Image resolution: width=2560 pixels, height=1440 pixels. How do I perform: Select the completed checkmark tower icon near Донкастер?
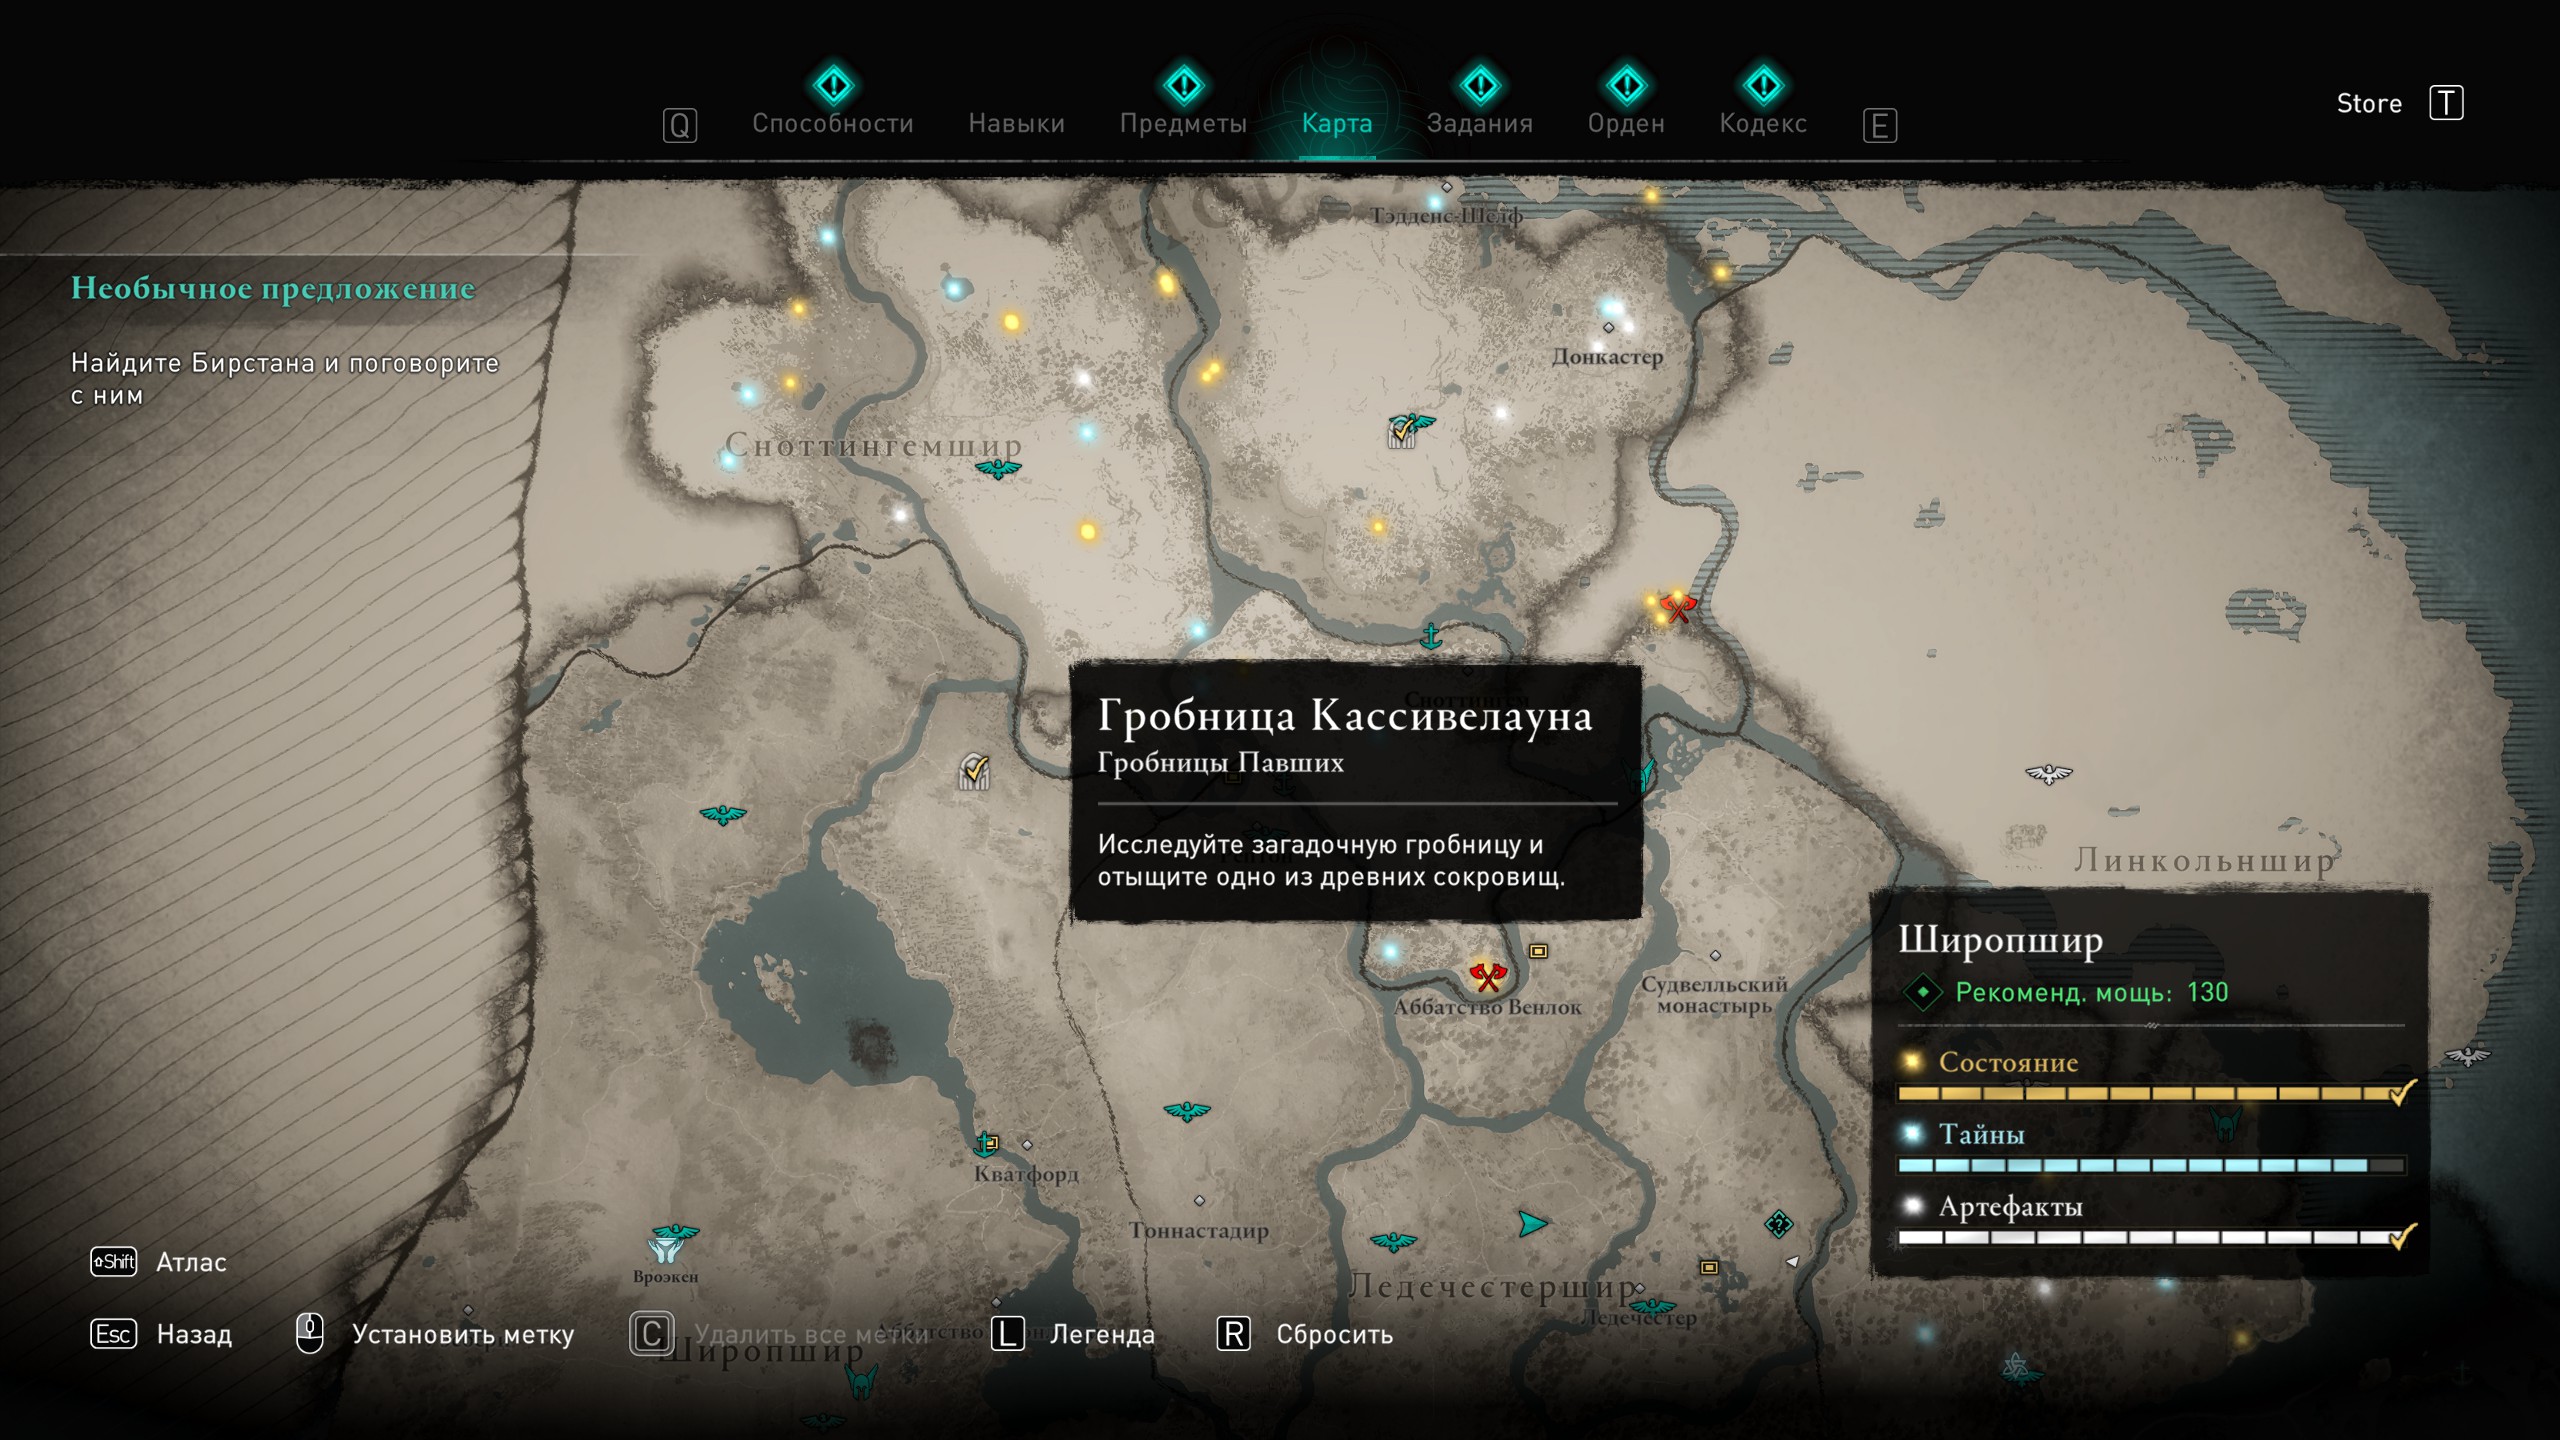pos(1403,432)
